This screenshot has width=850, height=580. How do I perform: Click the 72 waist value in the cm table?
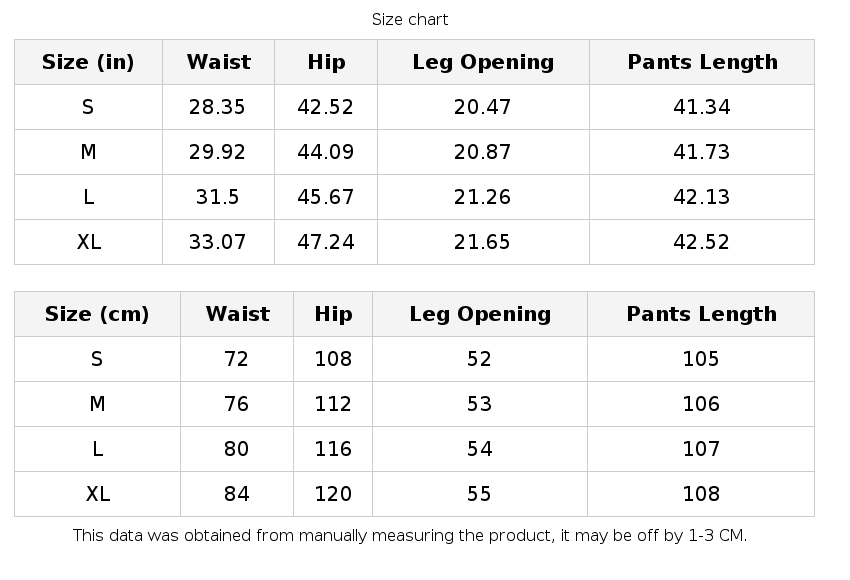pyautogui.click(x=237, y=359)
